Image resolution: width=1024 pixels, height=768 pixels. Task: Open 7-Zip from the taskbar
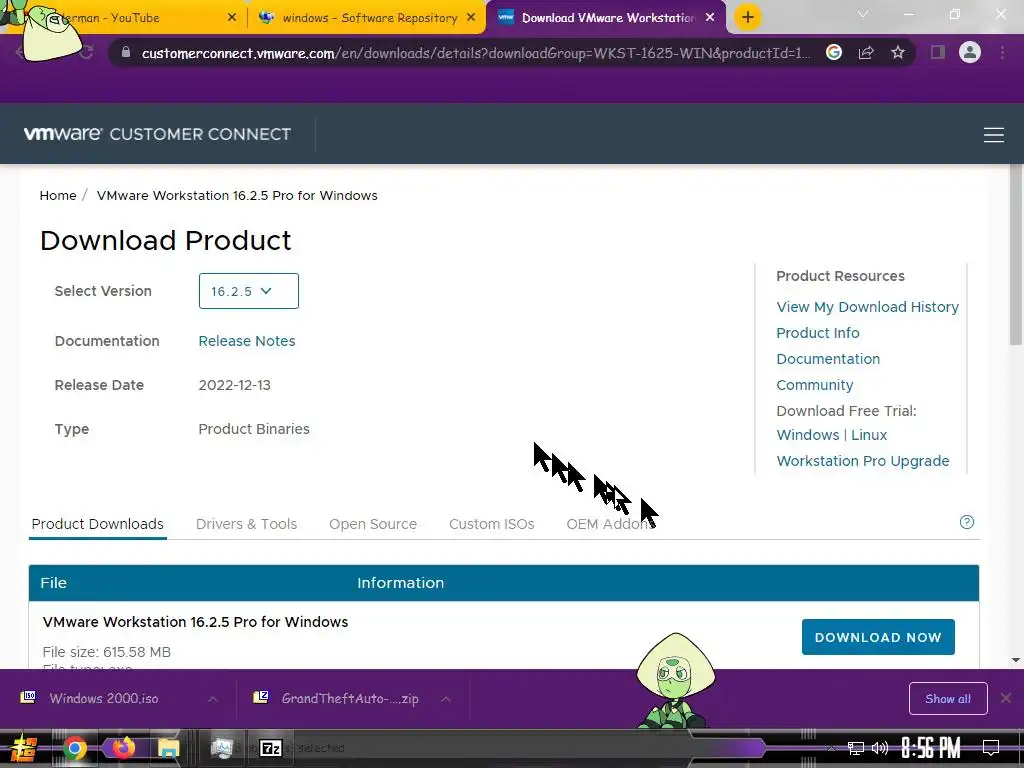point(270,748)
